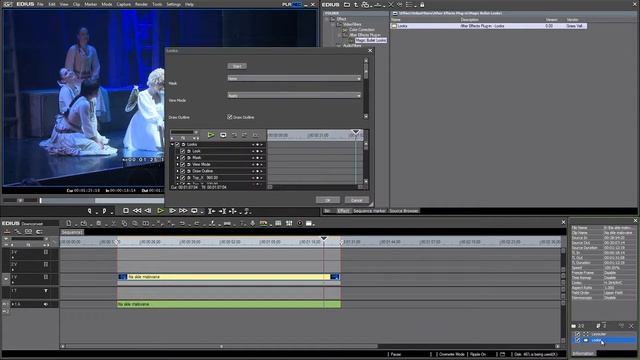Toggle the Looks effect checkbox in Information palette

coord(578,340)
